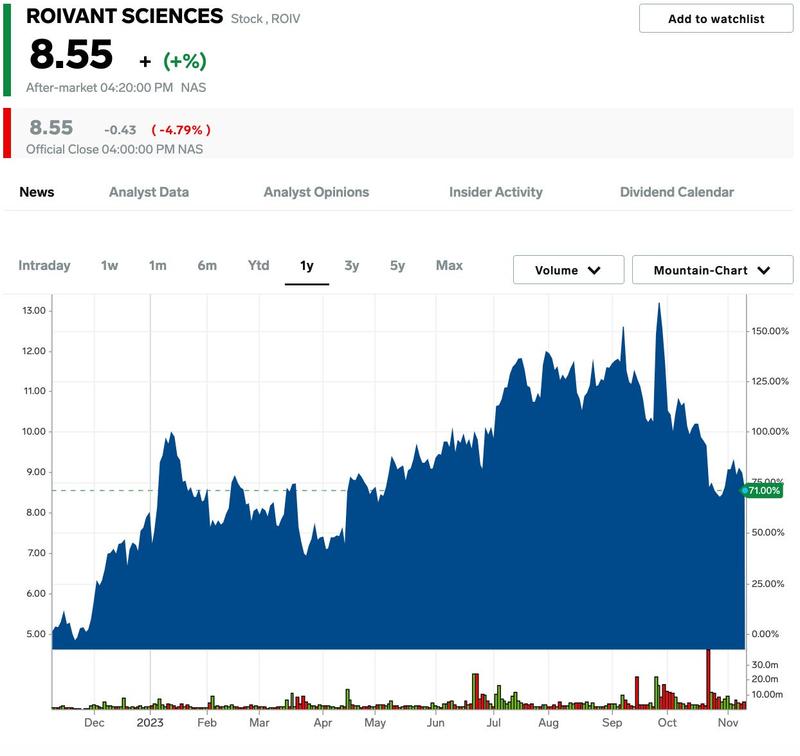Image resolution: width=800 pixels, height=756 pixels.
Task: Click the After-market 04:20:00 PM label
Action: 99,88
